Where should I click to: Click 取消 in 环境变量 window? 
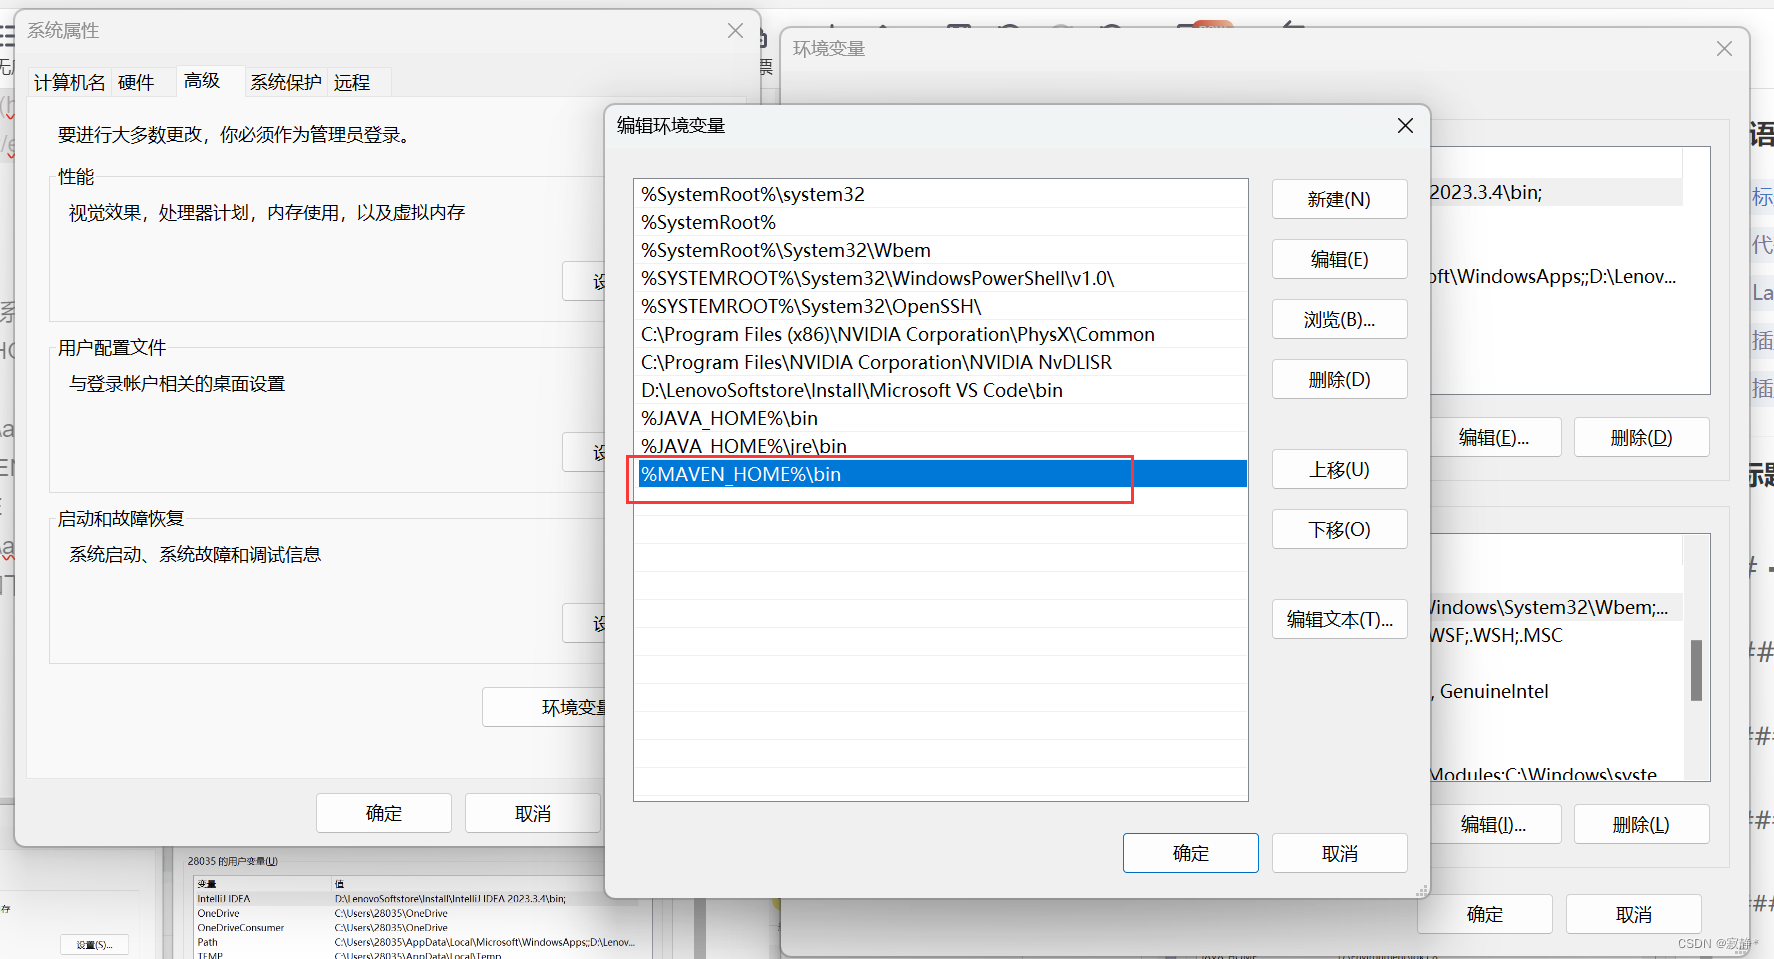point(1634,914)
